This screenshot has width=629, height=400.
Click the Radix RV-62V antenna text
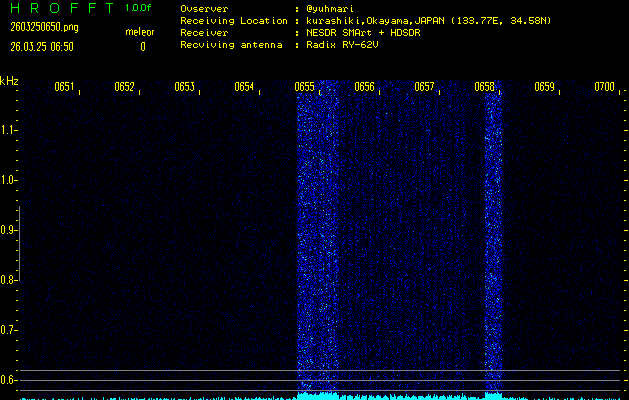[x=337, y=44]
